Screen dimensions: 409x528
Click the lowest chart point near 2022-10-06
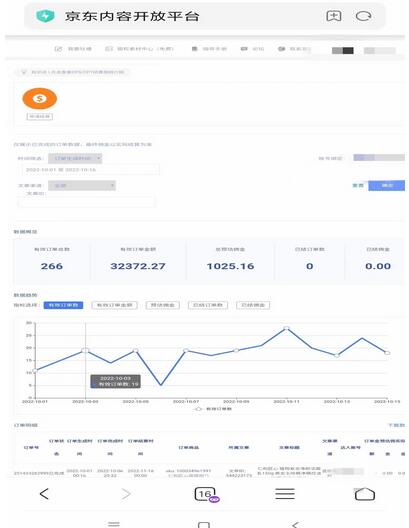click(x=161, y=385)
